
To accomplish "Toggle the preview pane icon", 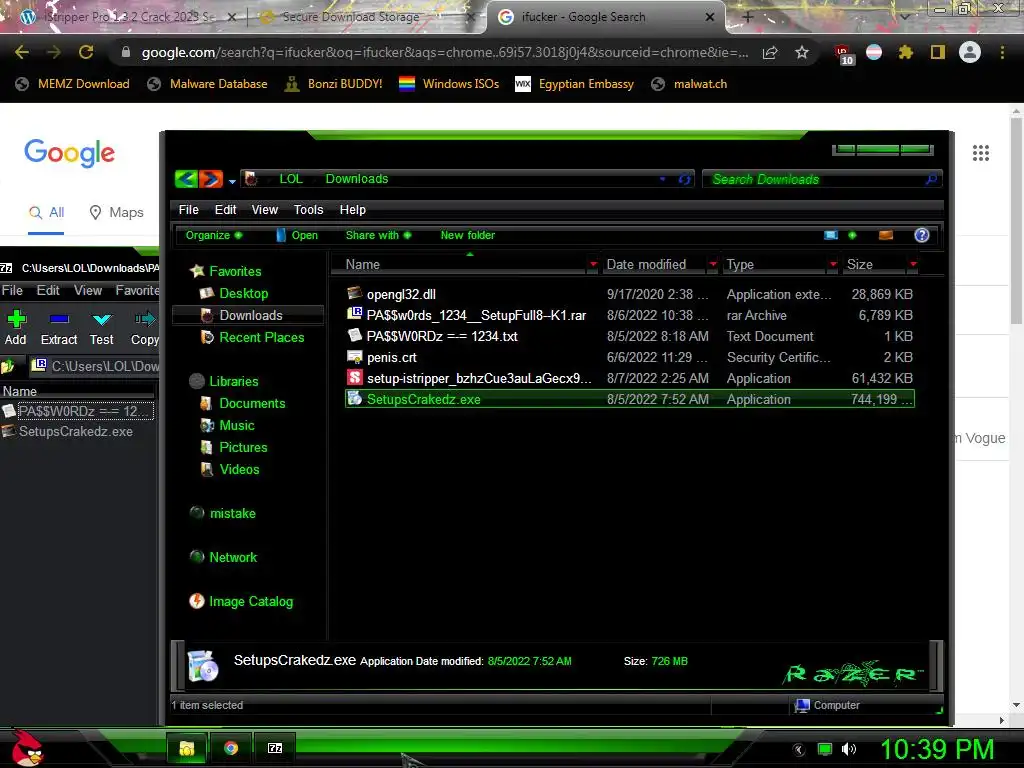I will pyautogui.click(x=886, y=235).
